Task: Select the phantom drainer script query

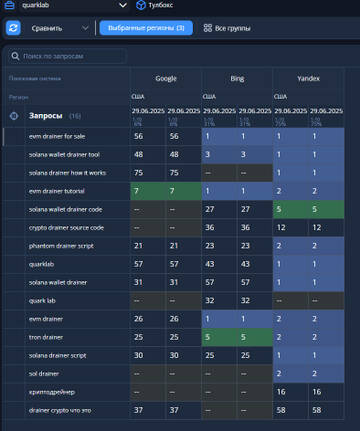Action: 61,246
